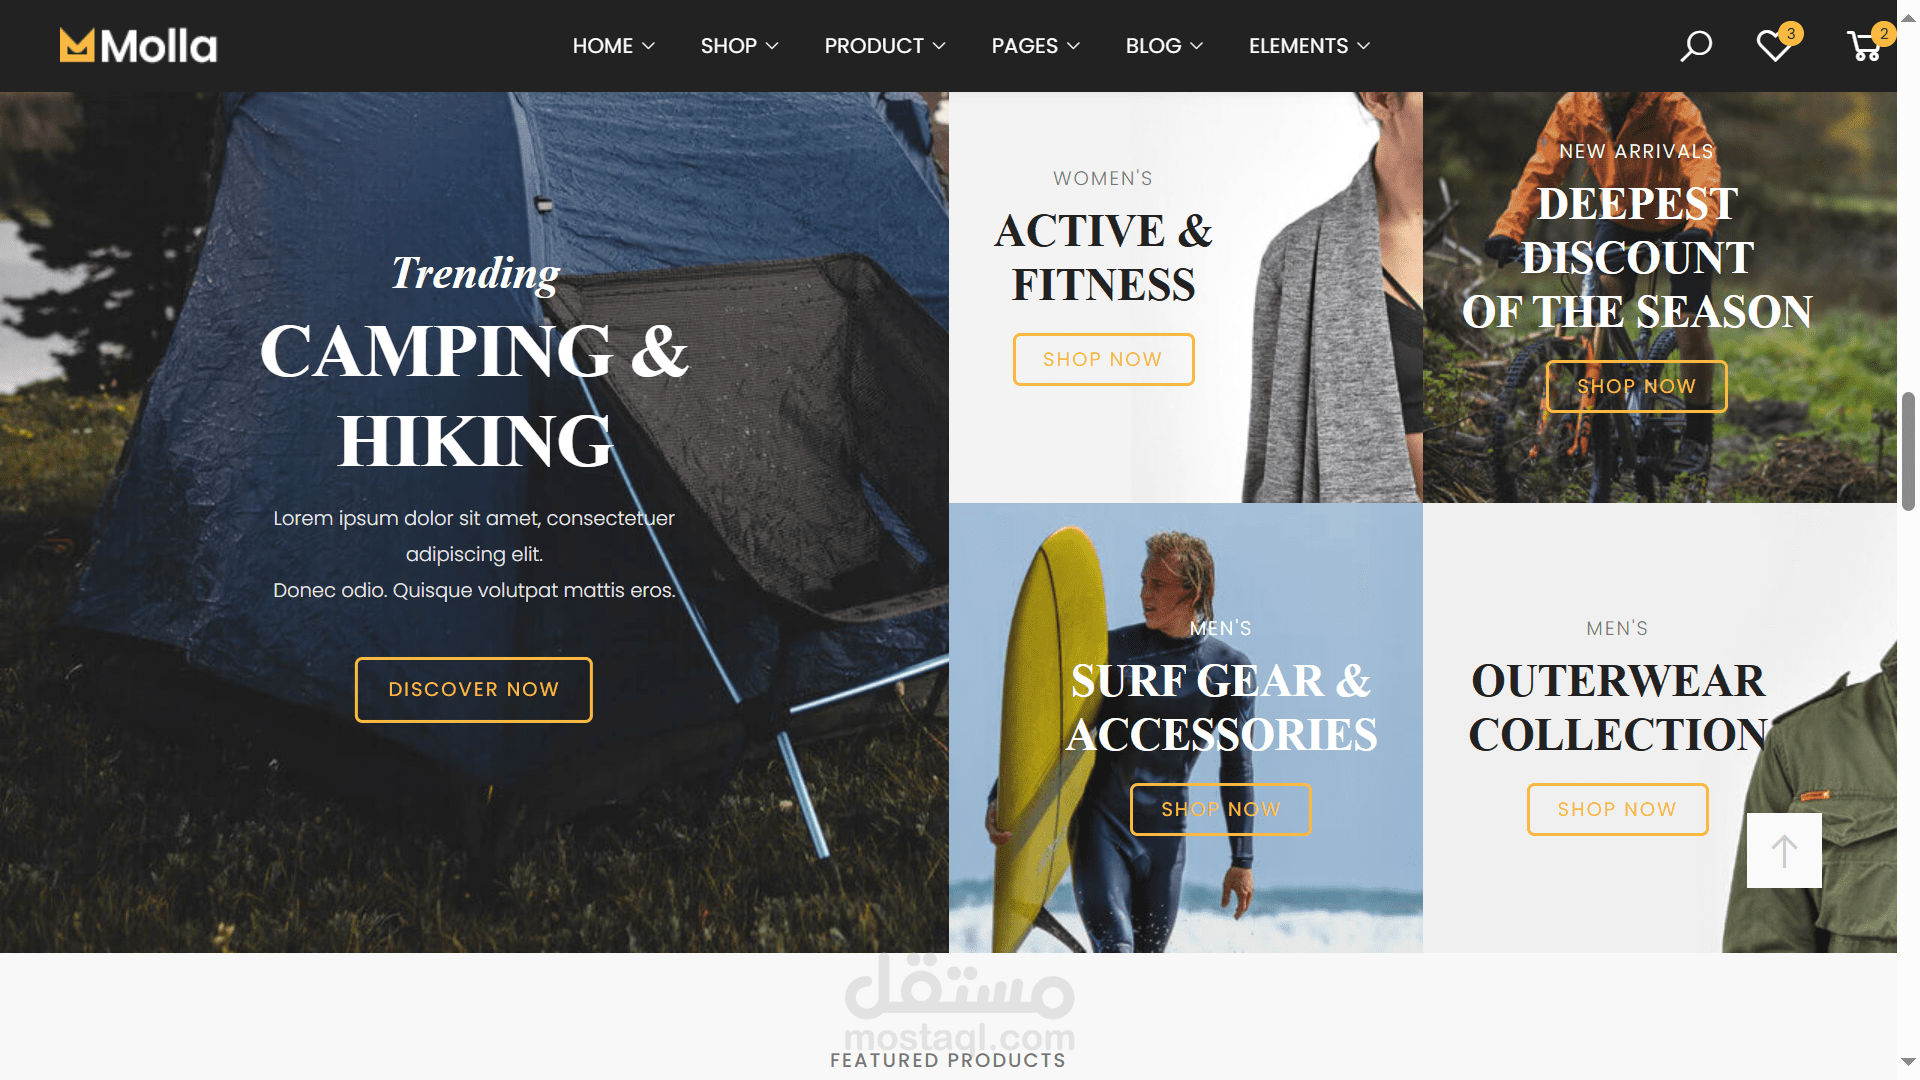Click scrollbar down arrow at bottom
This screenshot has width=1920, height=1080.
(1908, 1062)
